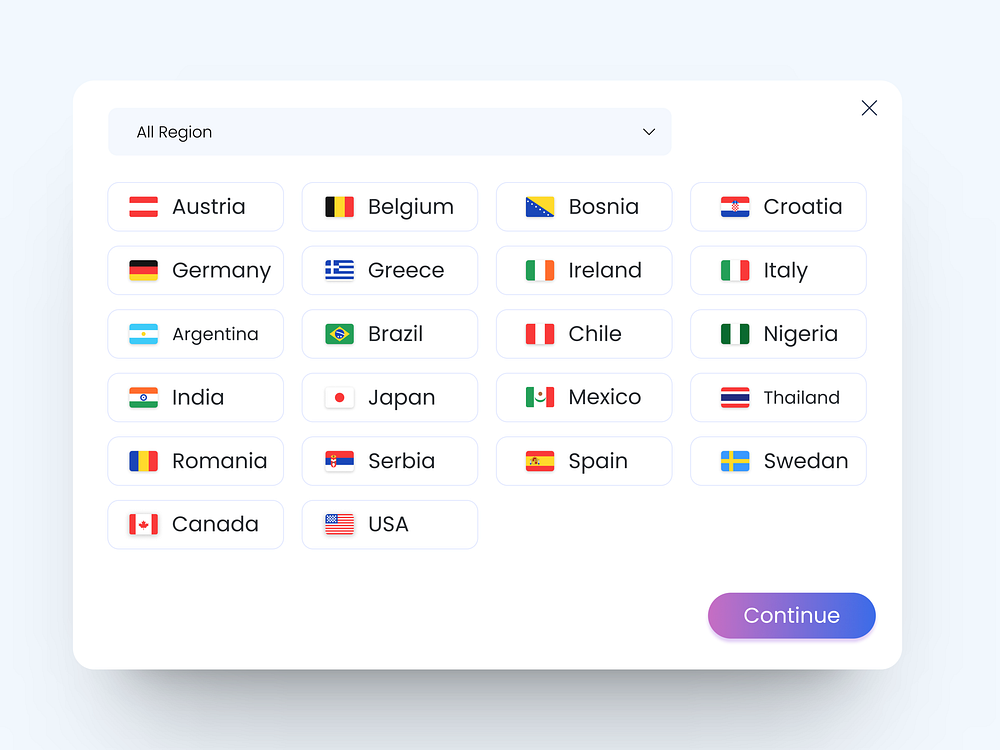
Task: Click the dropdown chevron arrow
Action: coord(648,132)
